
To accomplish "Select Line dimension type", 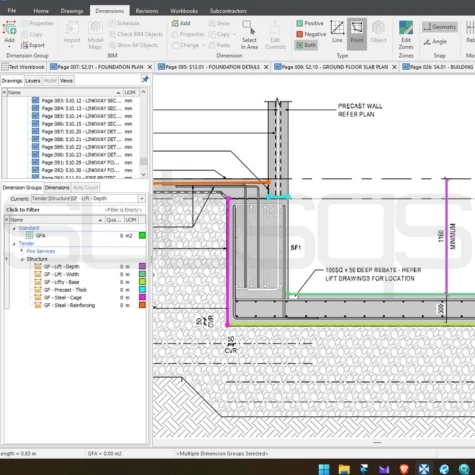I will click(337, 32).
